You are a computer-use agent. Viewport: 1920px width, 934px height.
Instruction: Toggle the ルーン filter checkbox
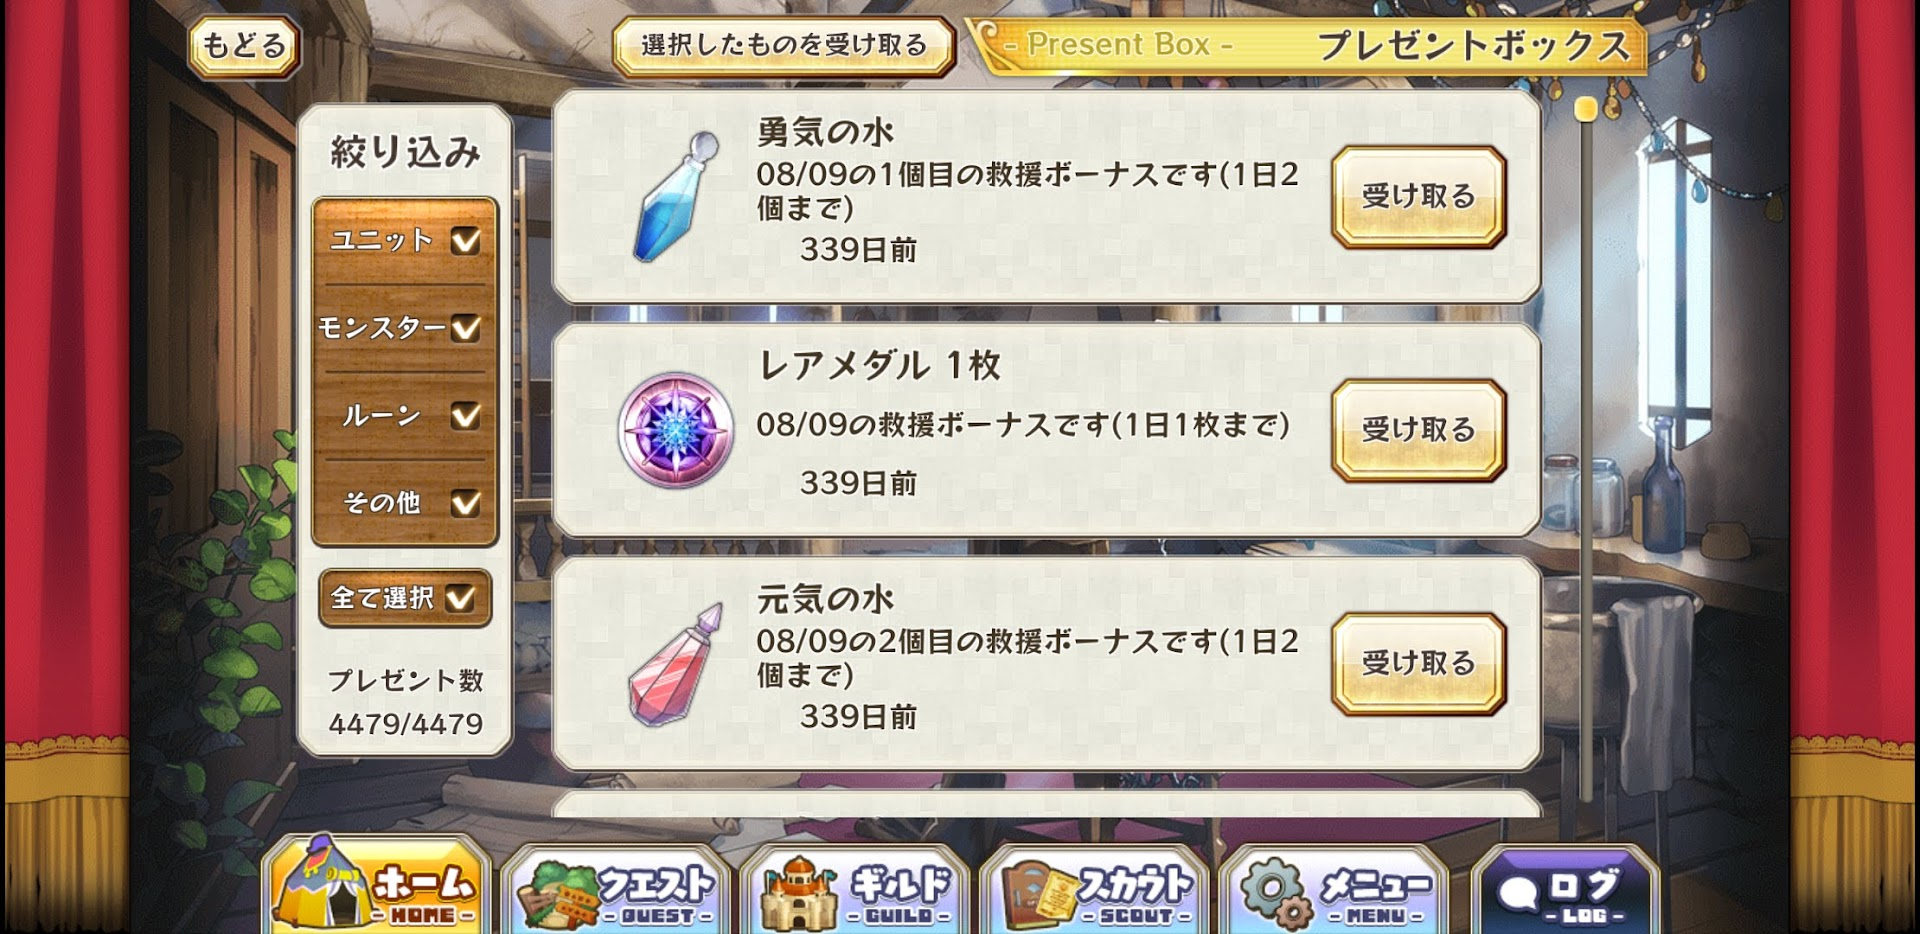pyautogui.click(x=465, y=415)
